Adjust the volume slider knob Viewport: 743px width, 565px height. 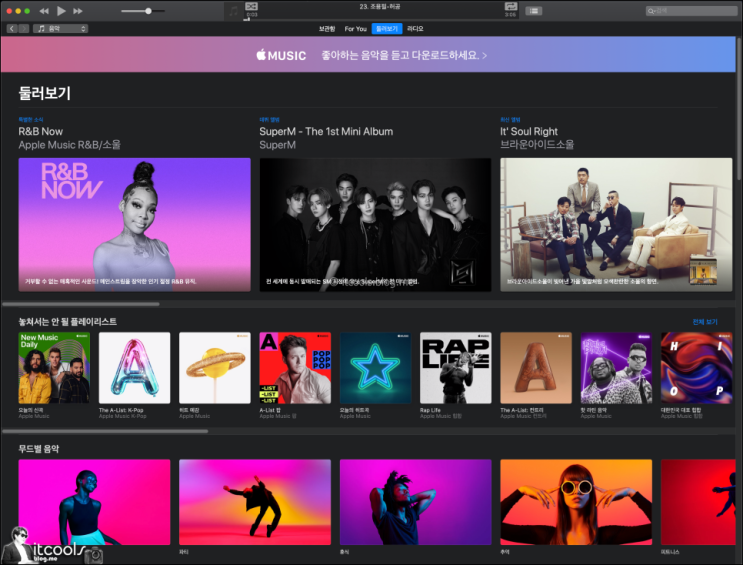[x=148, y=10]
